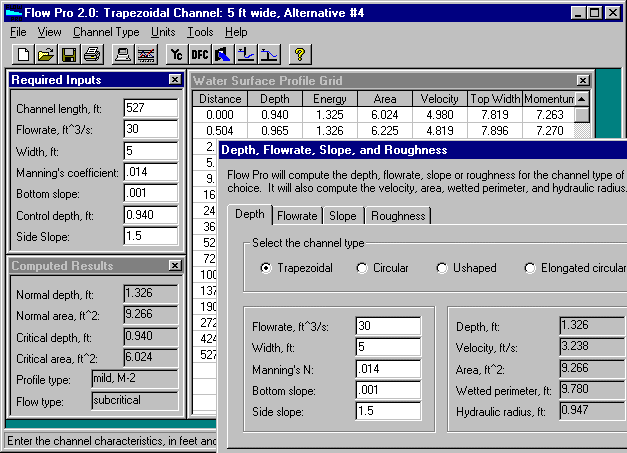Click the Area column header

pyautogui.click(x=385, y=99)
